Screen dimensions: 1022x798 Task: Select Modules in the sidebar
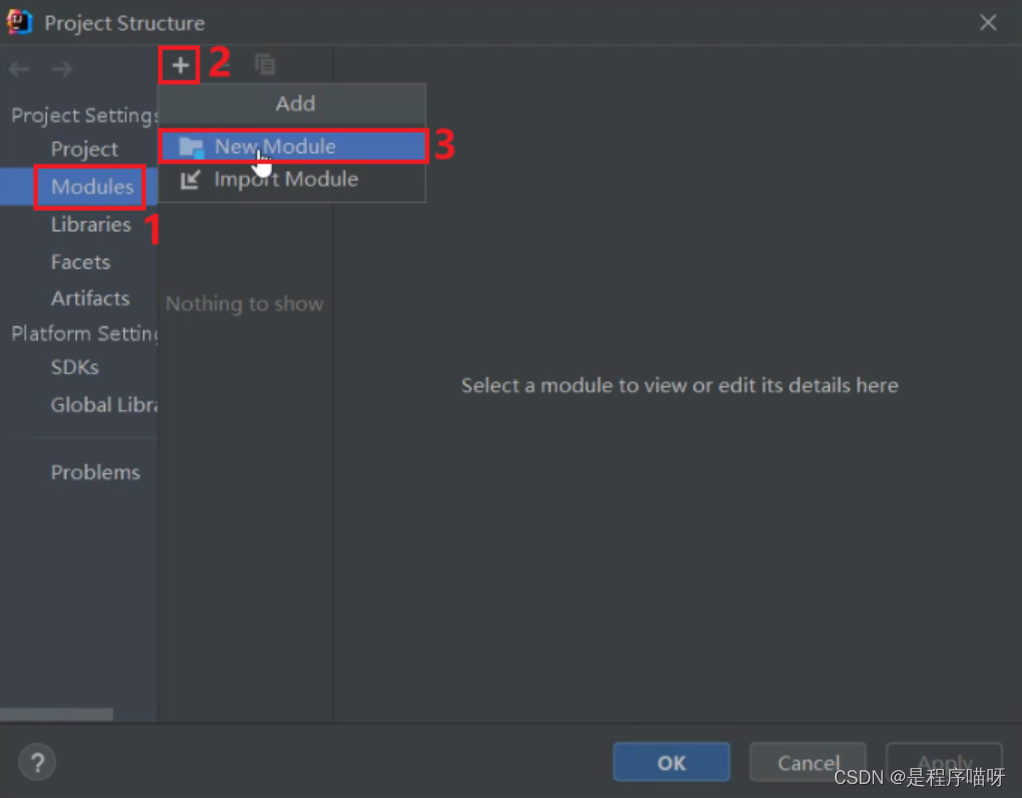click(92, 187)
